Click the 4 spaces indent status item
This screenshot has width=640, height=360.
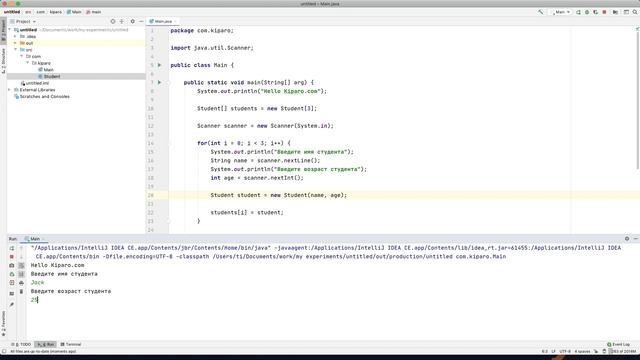[582, 351]
